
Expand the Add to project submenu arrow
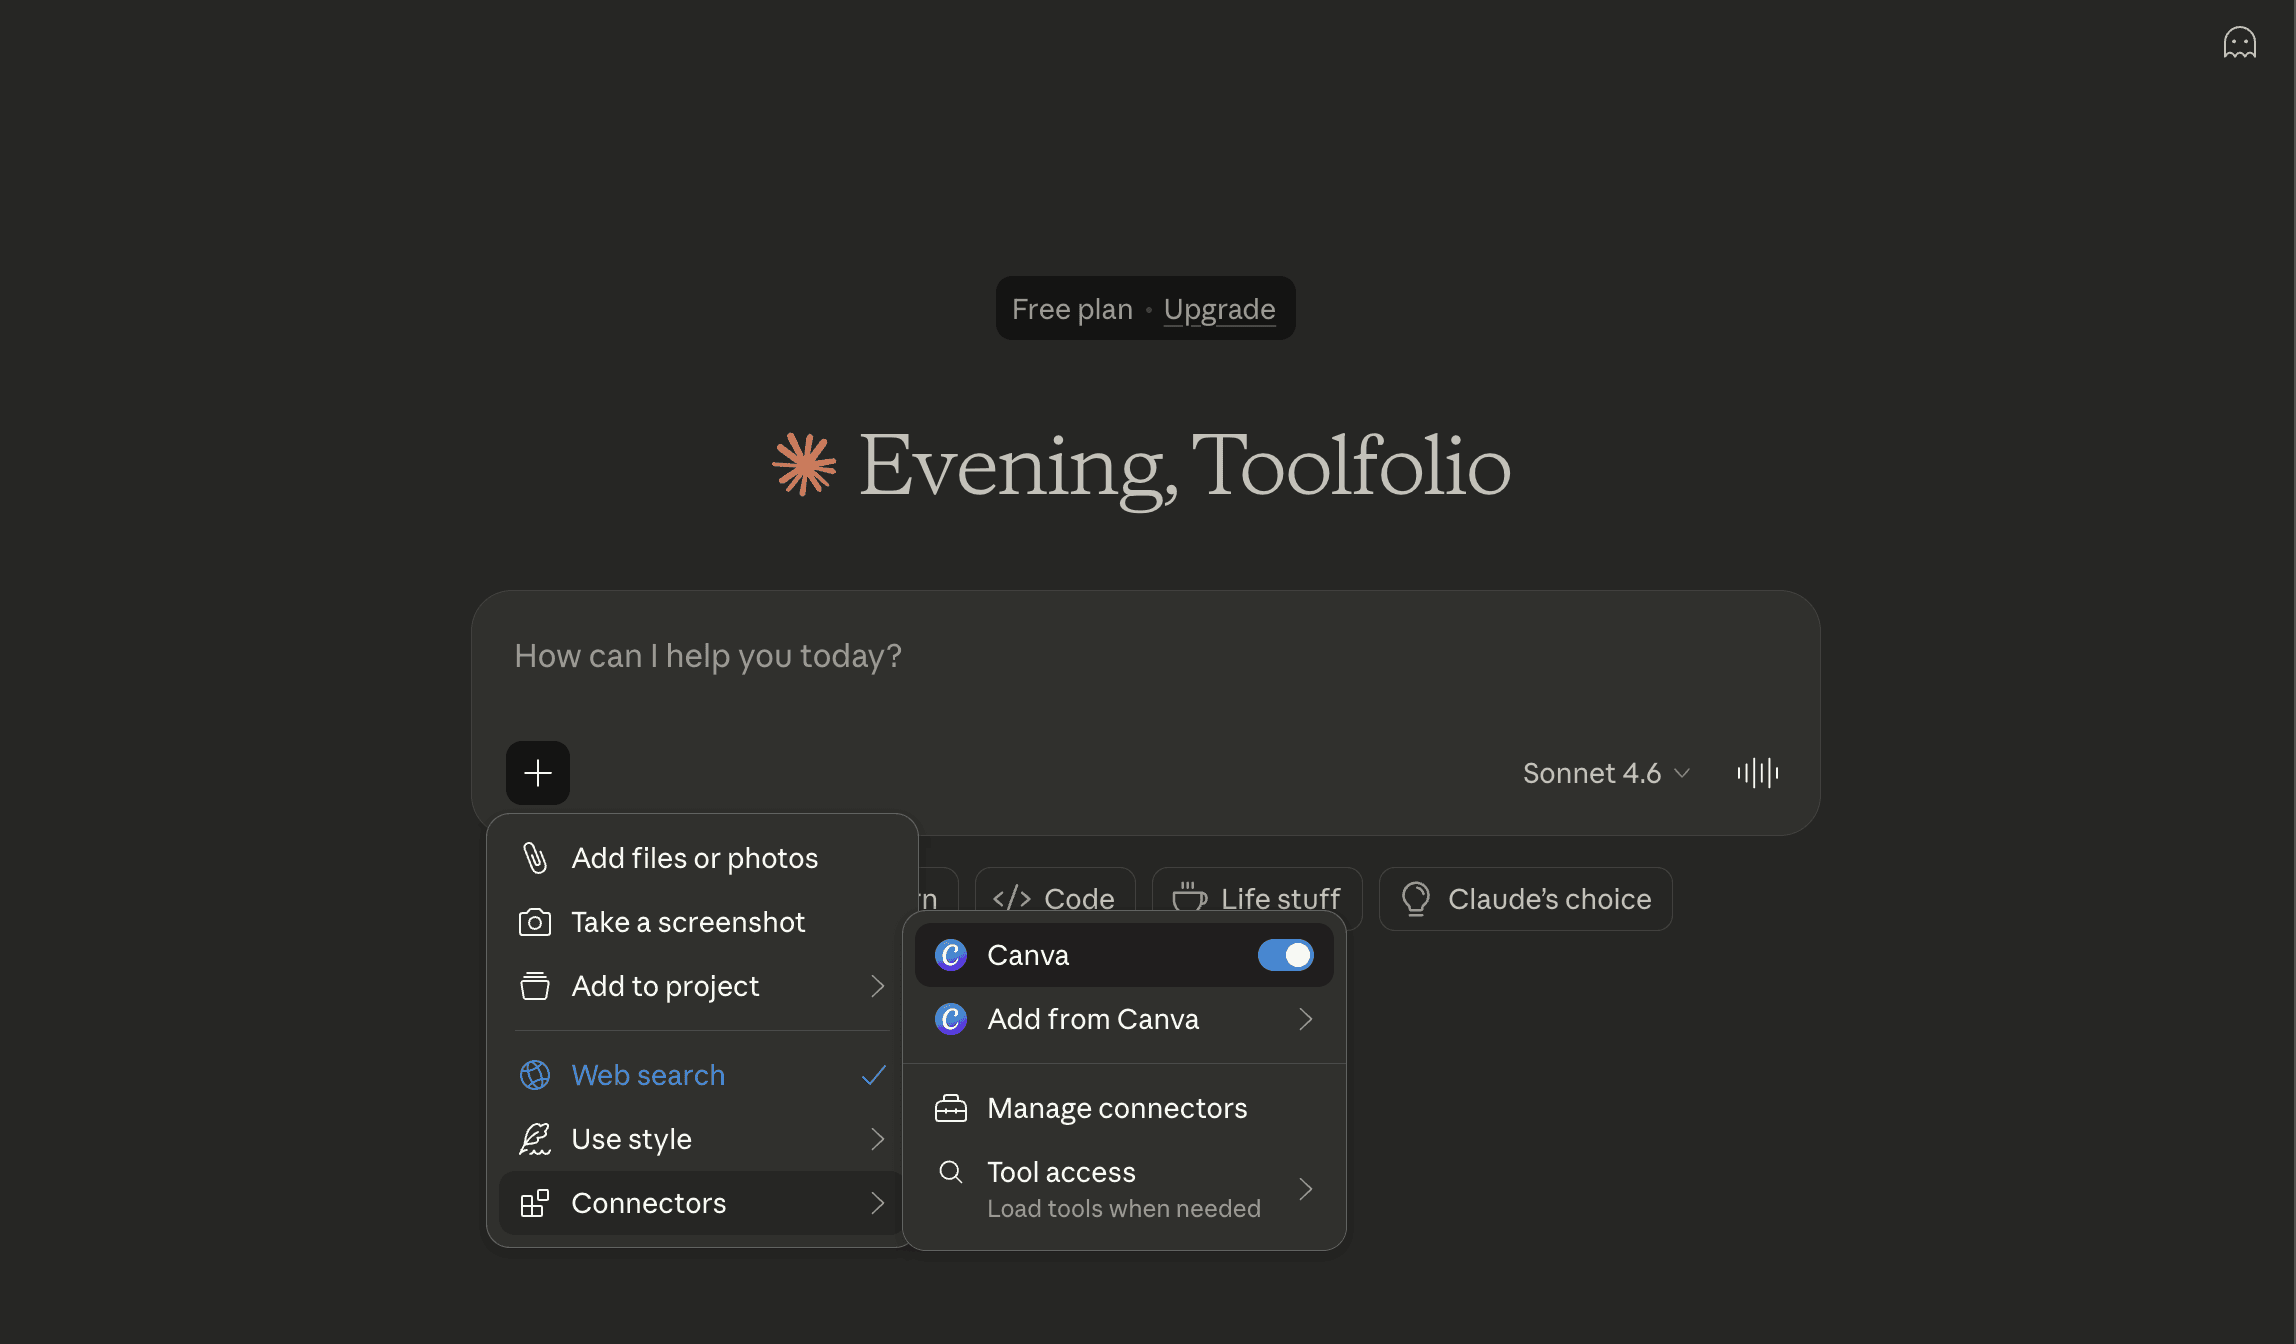(877, 986)
